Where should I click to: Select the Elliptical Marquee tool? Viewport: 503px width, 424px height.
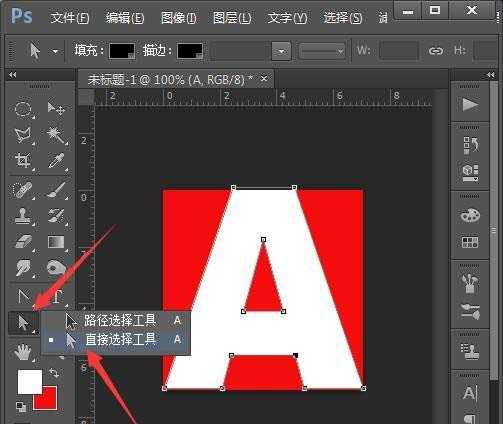click(23, 109)
